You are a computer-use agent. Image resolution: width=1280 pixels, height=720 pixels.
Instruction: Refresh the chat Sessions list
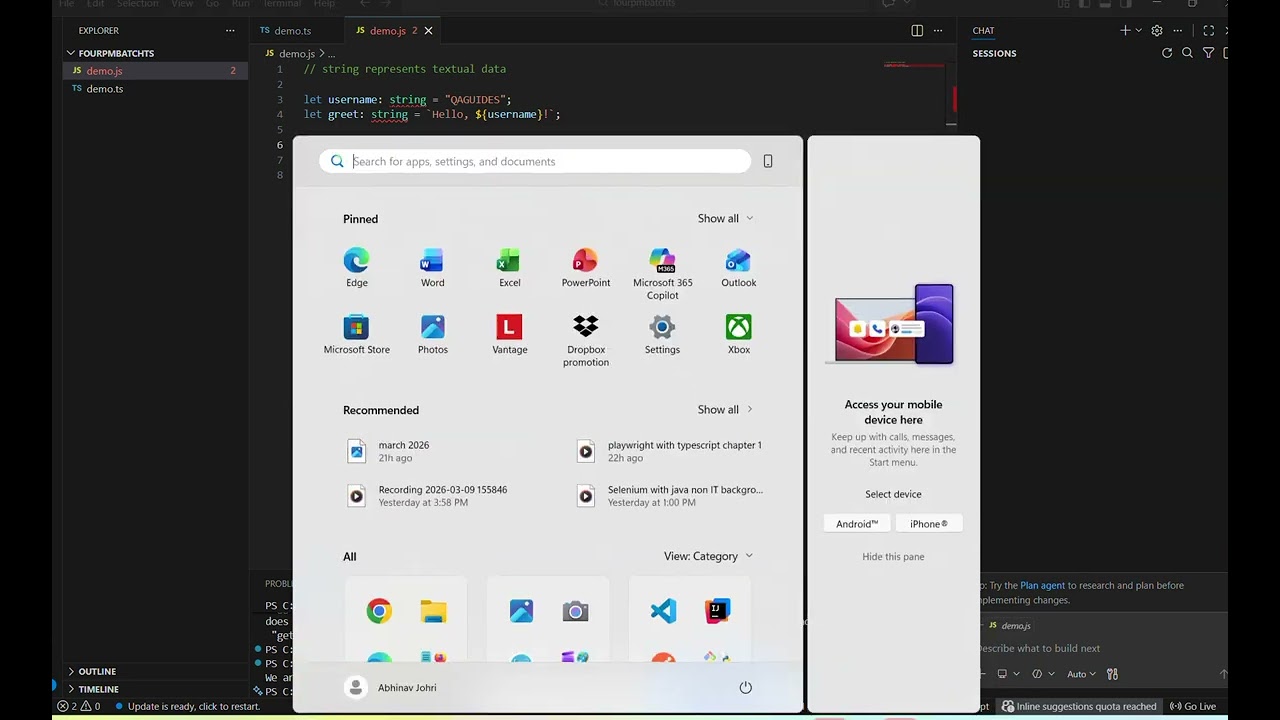coord(1167,53)
